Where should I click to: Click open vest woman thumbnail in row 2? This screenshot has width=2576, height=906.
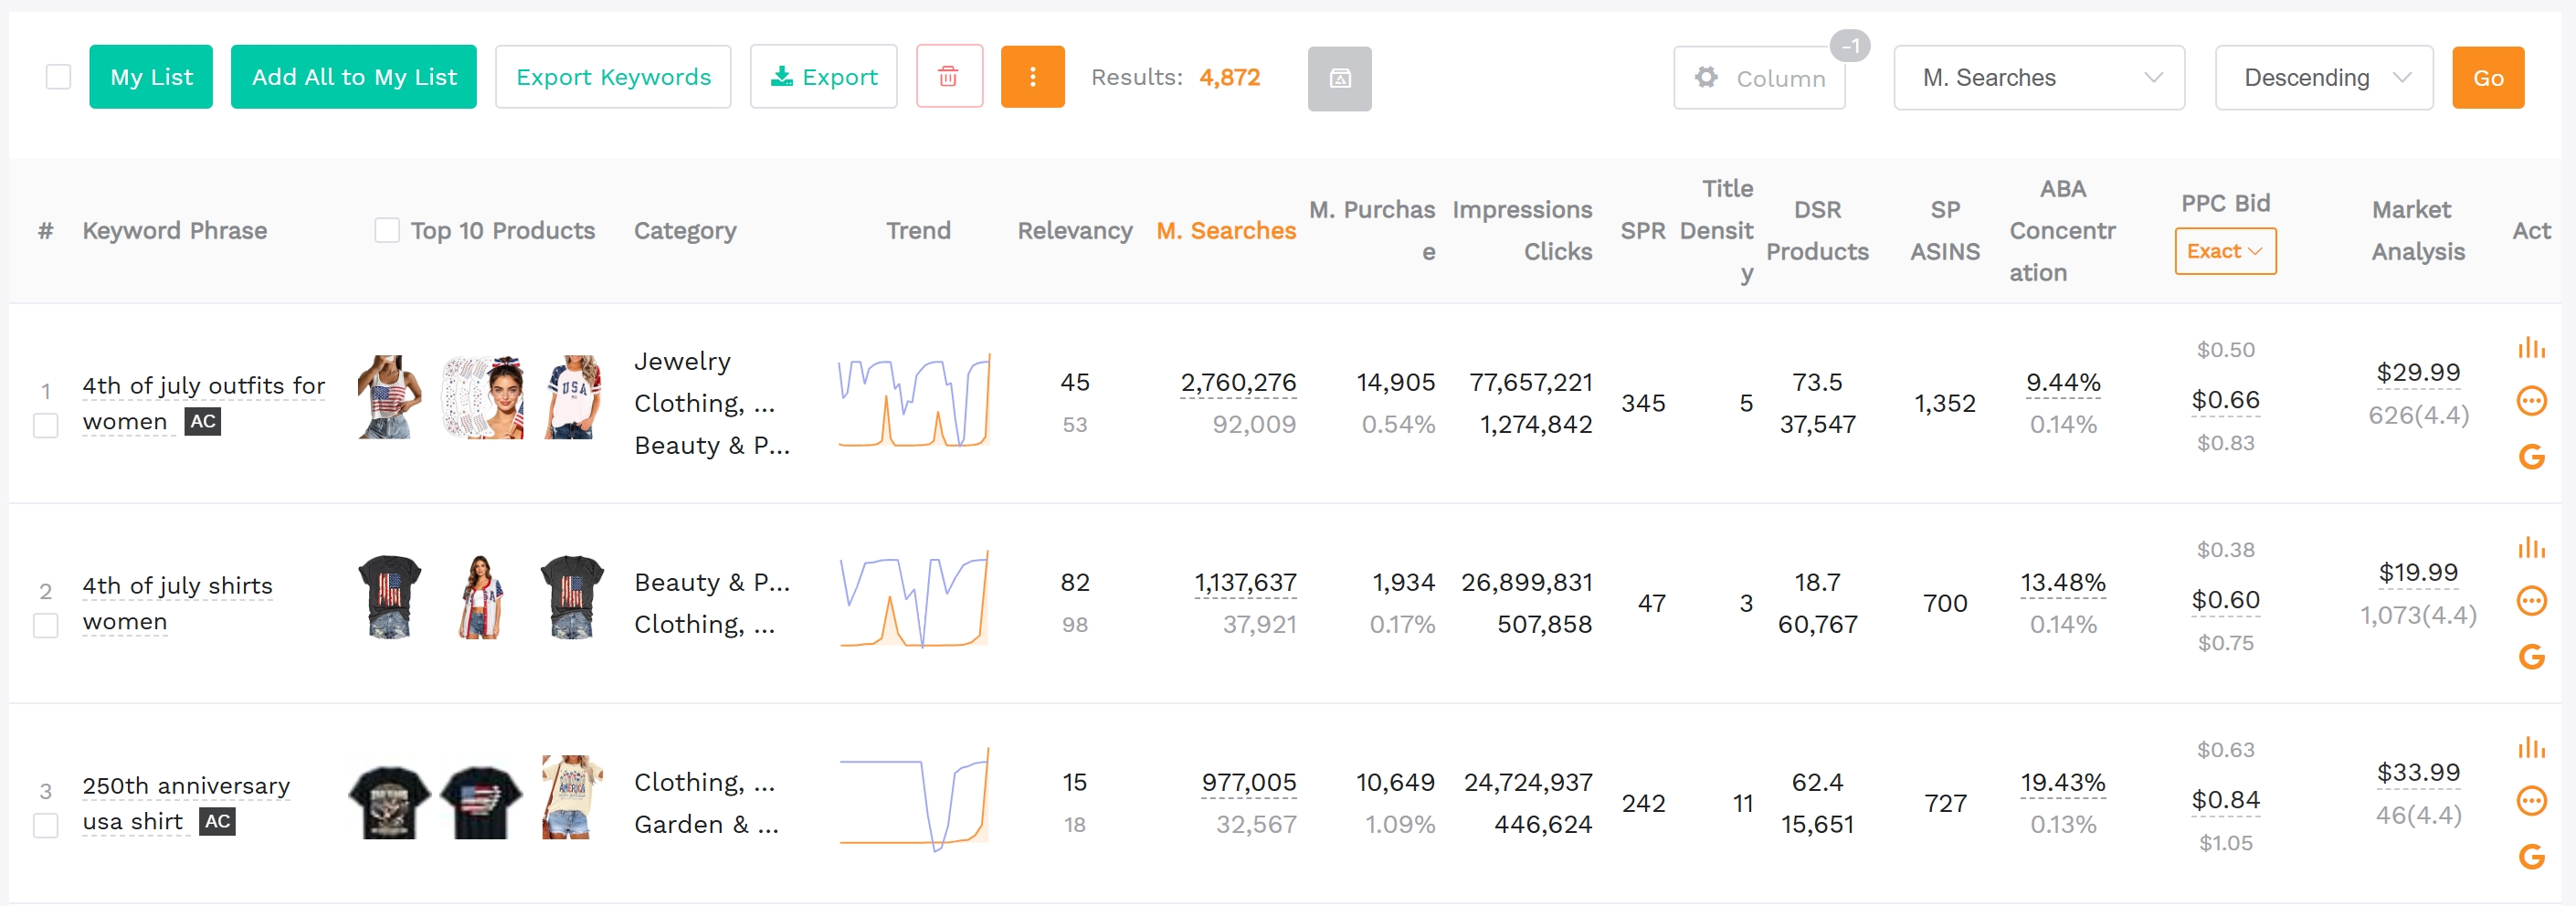click(x=481, y=597)
